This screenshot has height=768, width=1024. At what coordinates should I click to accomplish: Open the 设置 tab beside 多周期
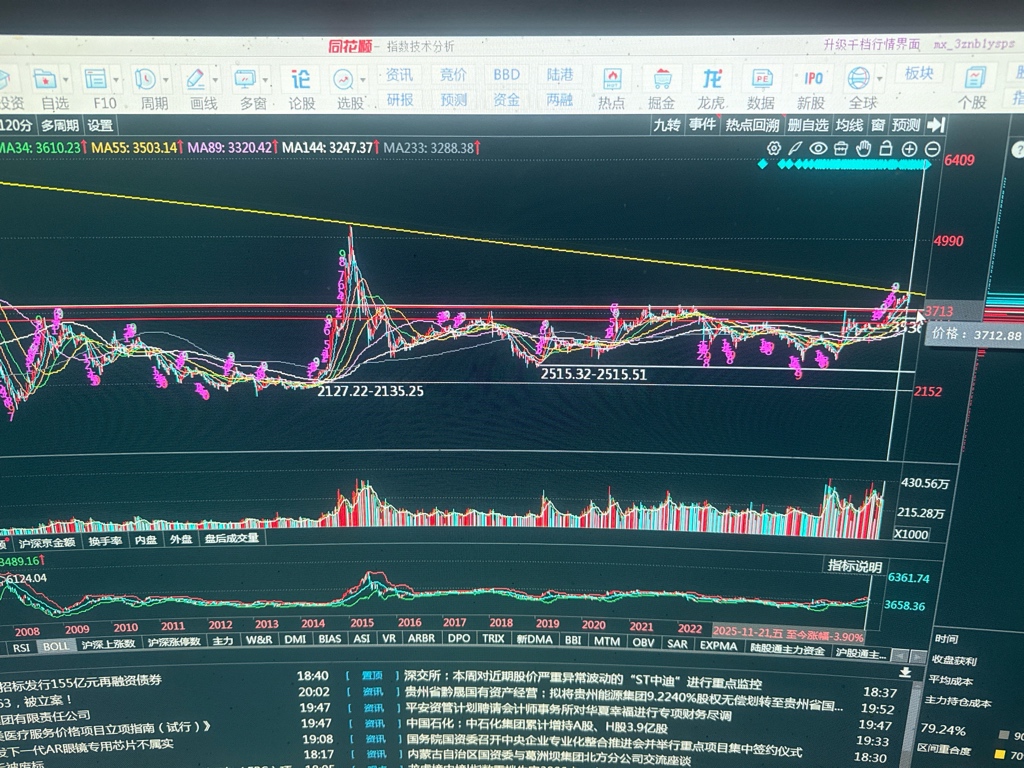coord(100,125)
